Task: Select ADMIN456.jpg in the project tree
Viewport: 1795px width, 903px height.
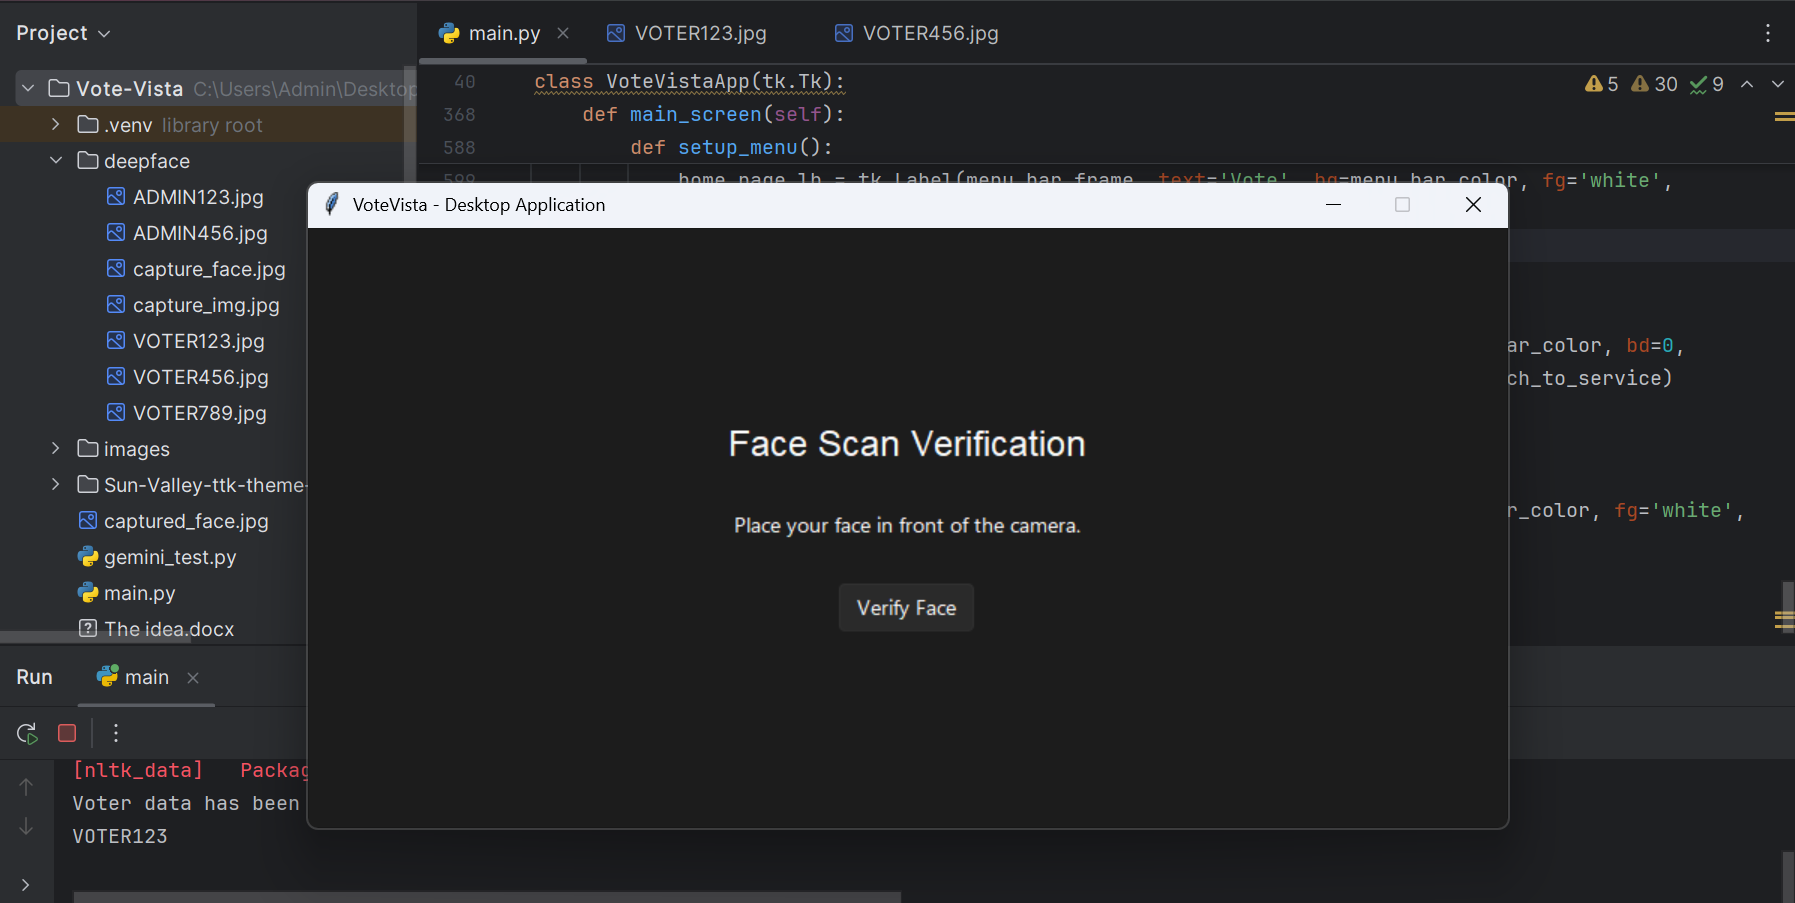Action: (x=200, y=233)
